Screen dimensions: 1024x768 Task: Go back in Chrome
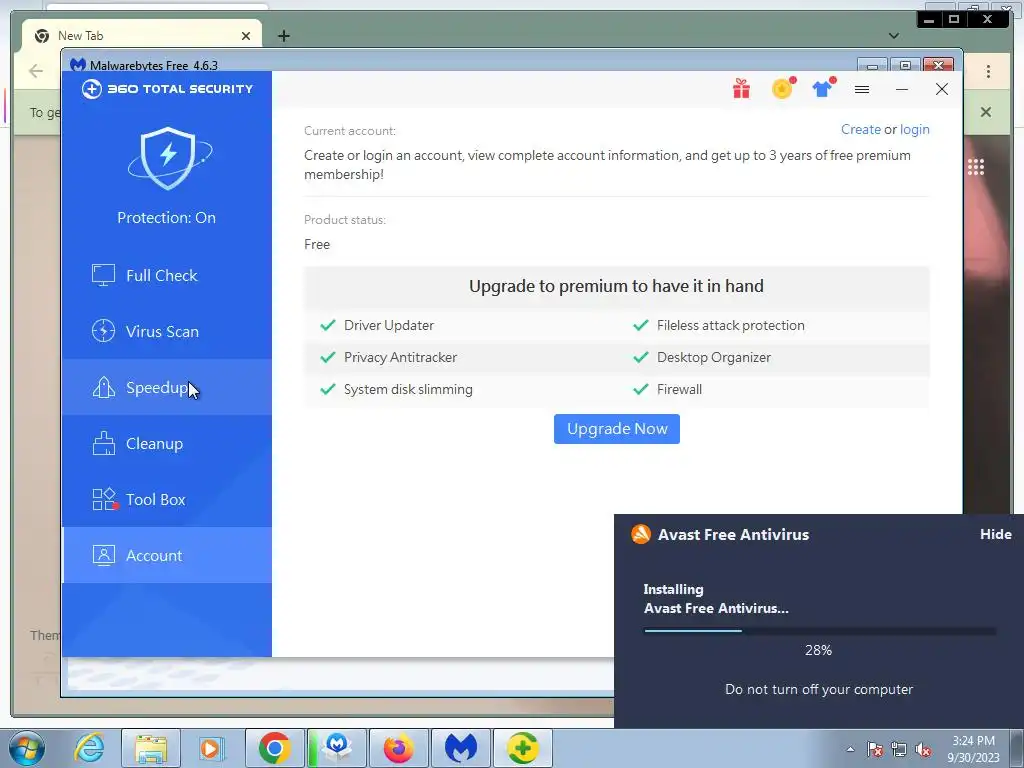tap(36, 71)
